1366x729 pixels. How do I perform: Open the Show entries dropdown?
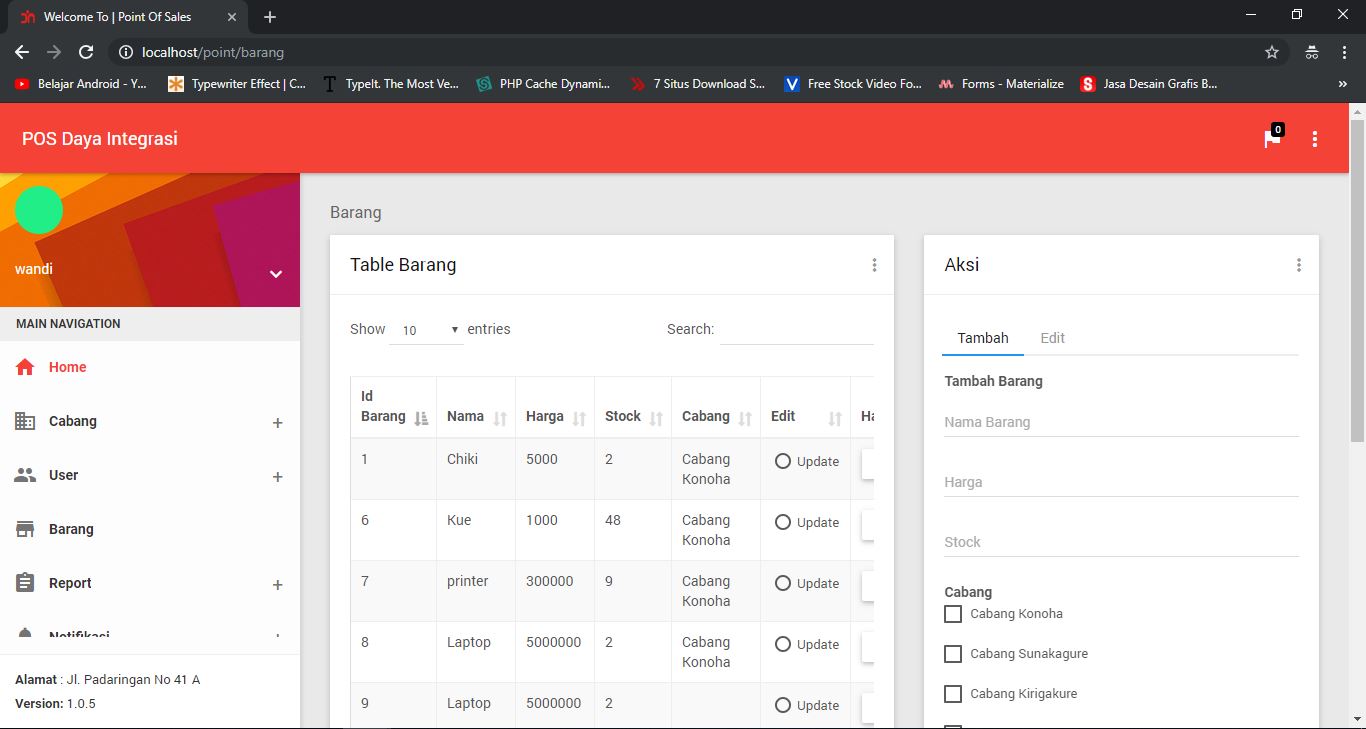tap(426, 329)
